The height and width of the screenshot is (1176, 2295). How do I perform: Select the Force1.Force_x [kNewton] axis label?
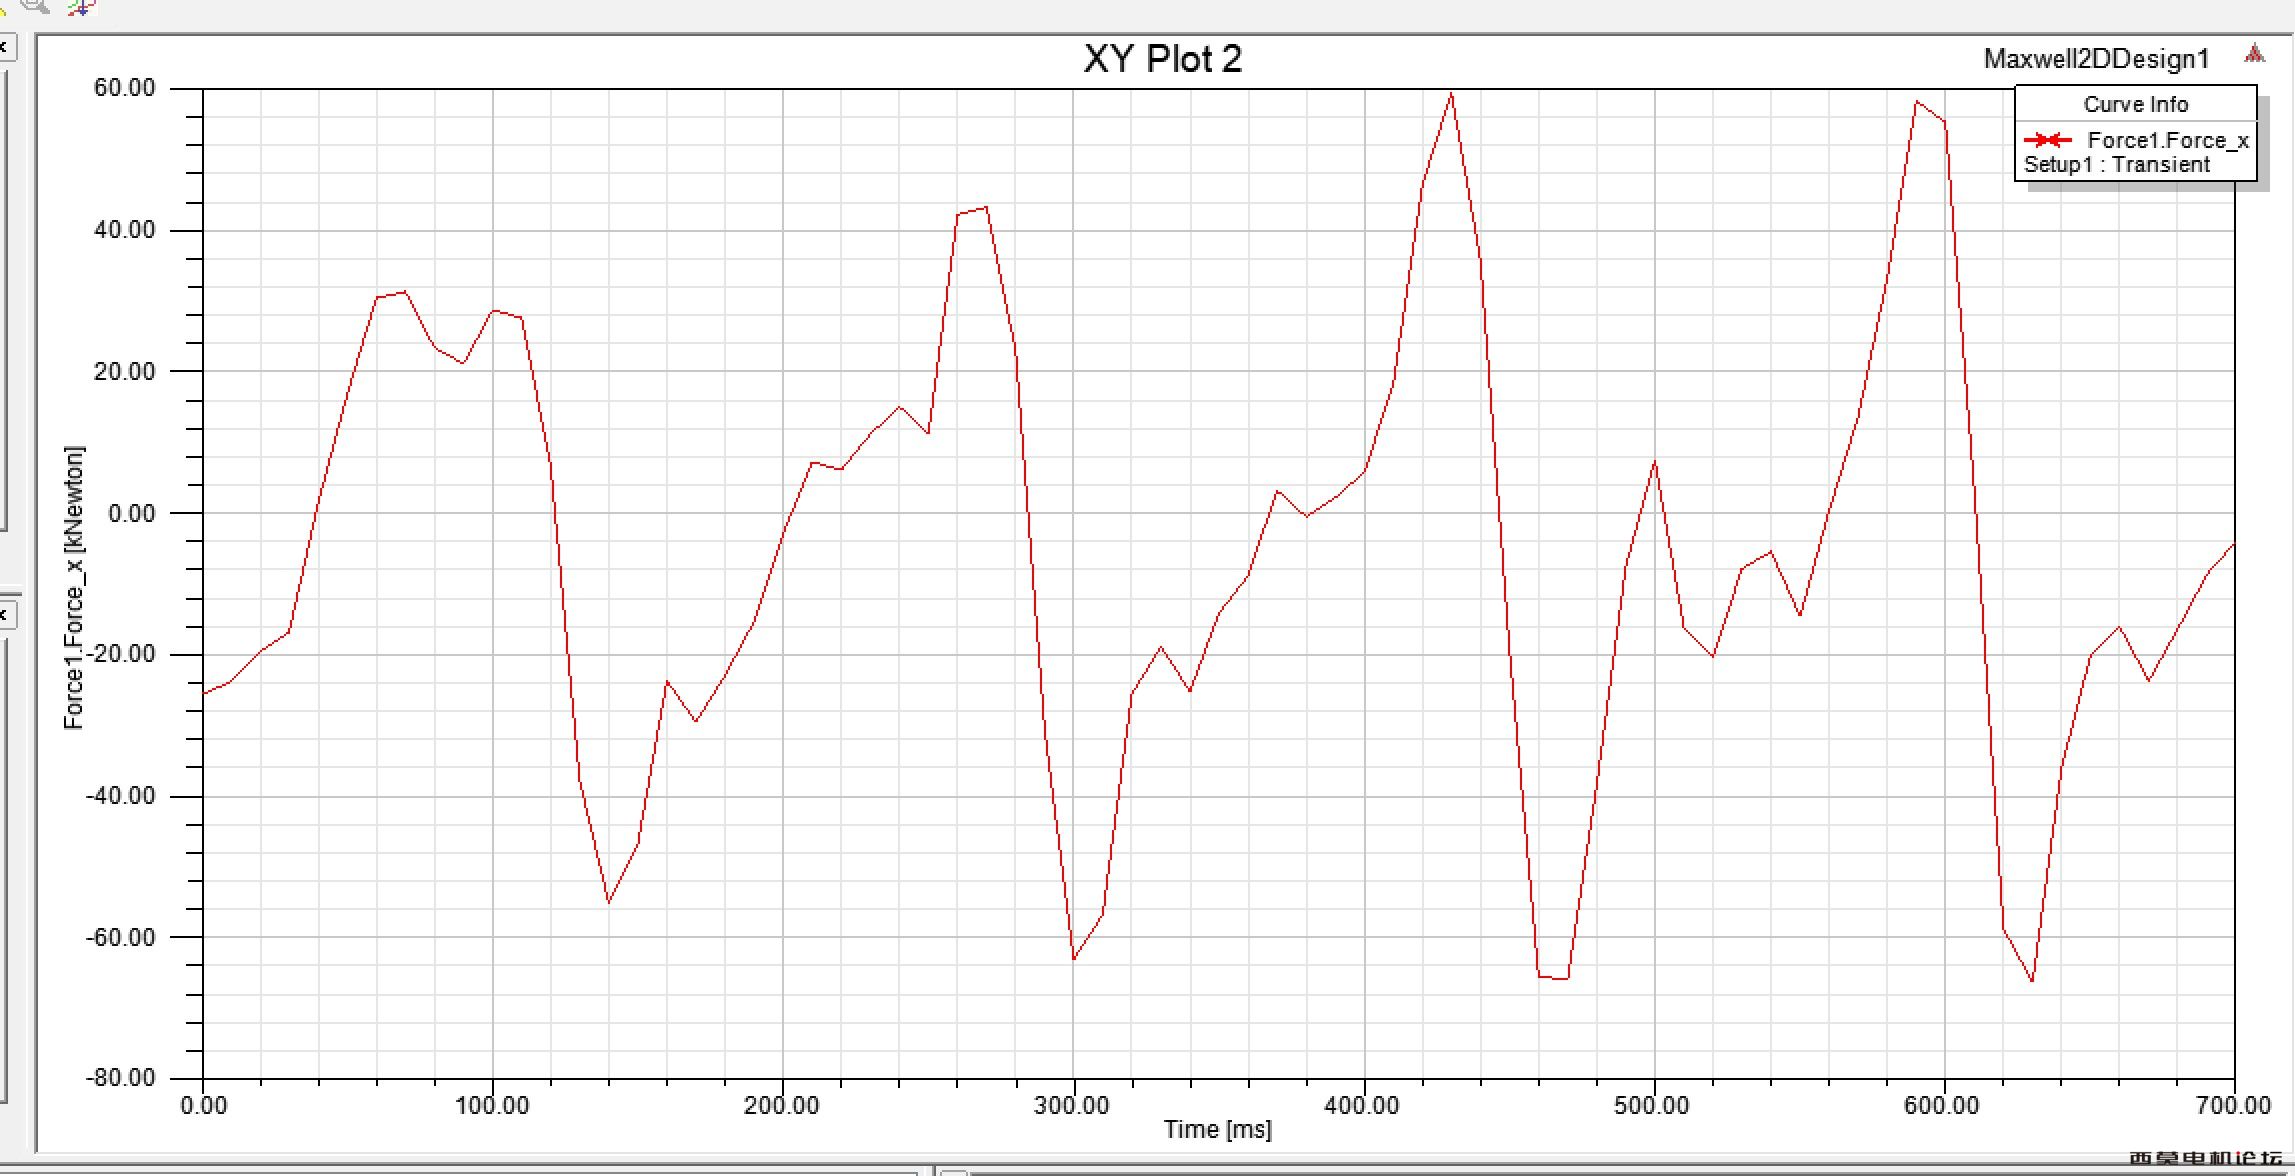pos(73,588)
